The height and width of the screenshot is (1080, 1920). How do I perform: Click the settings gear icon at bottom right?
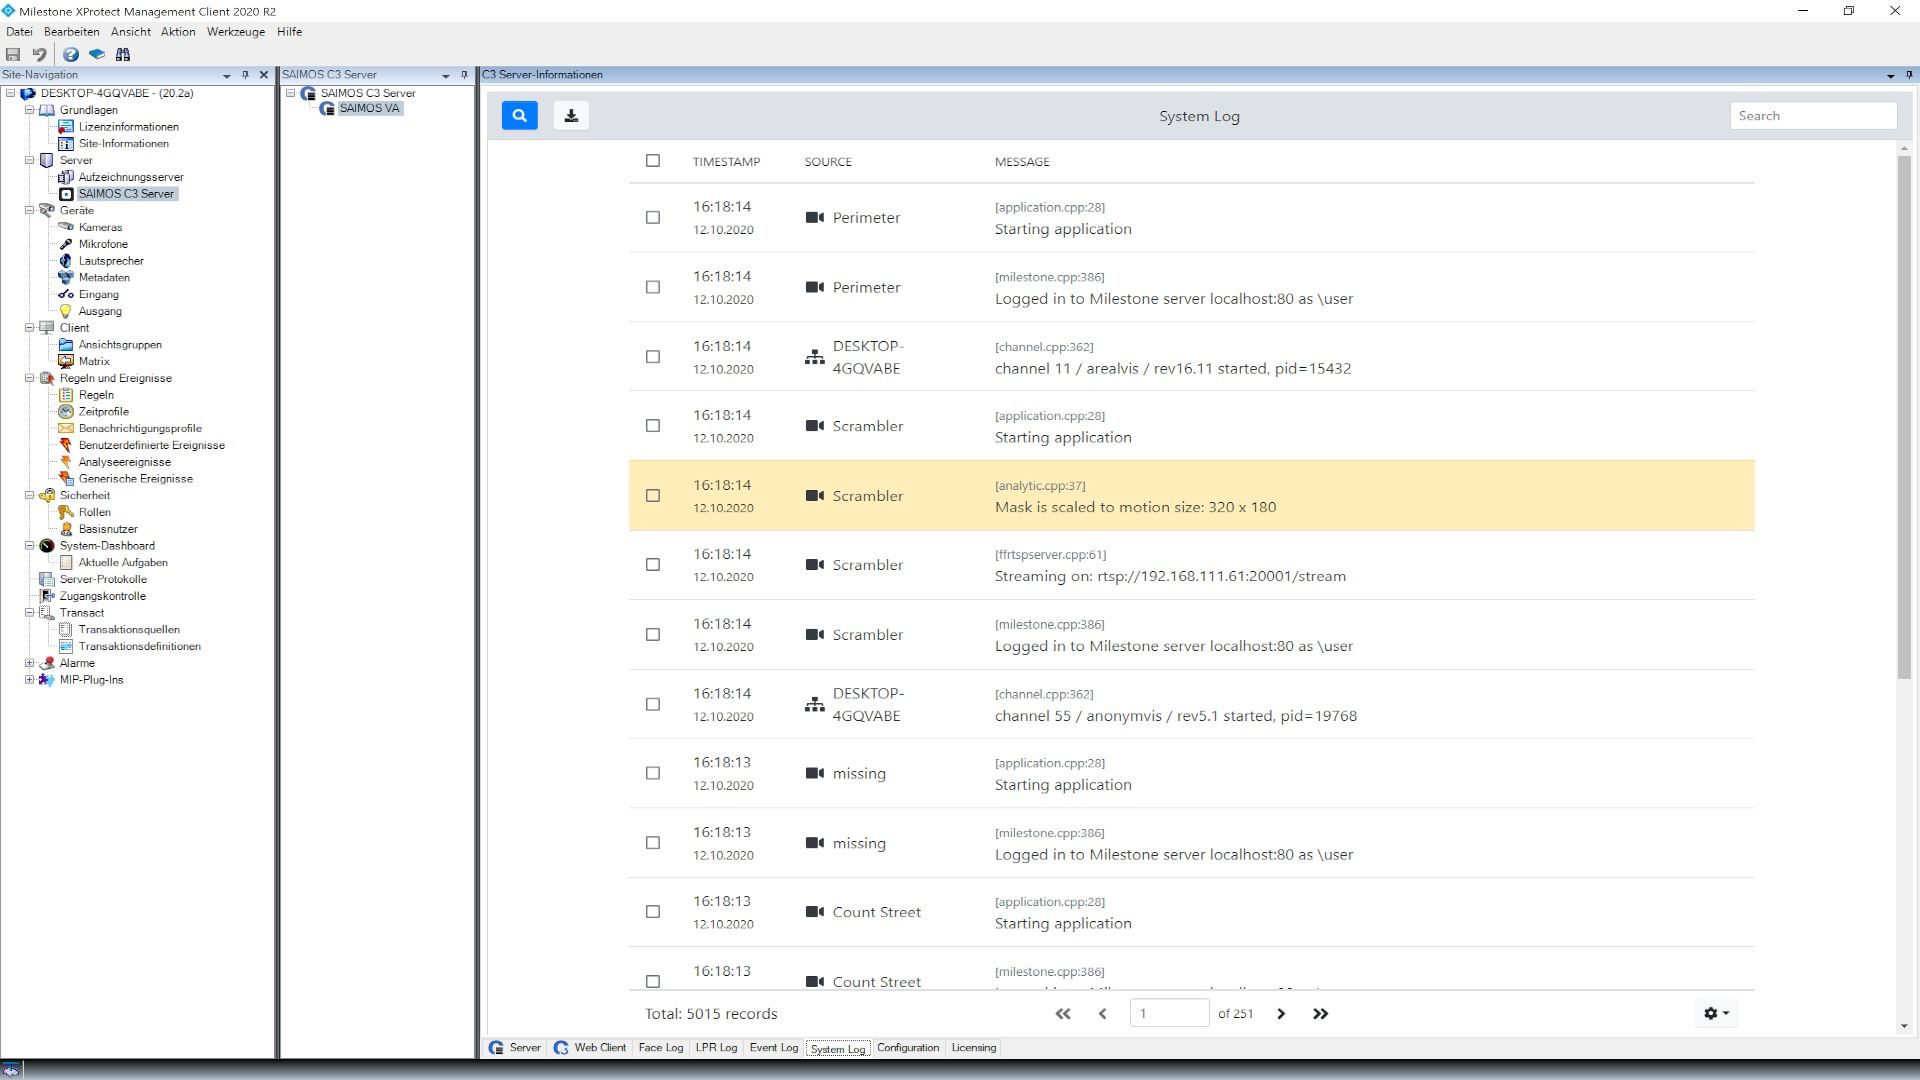tap(1716, 1013)
